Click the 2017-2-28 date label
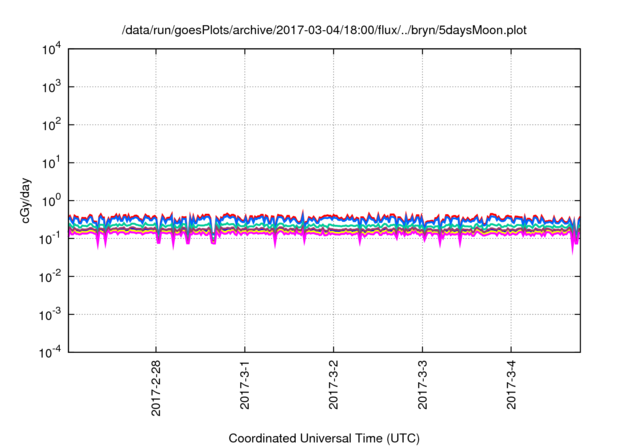The height and width of the screenshot is (448, 640). click(156, 388)
